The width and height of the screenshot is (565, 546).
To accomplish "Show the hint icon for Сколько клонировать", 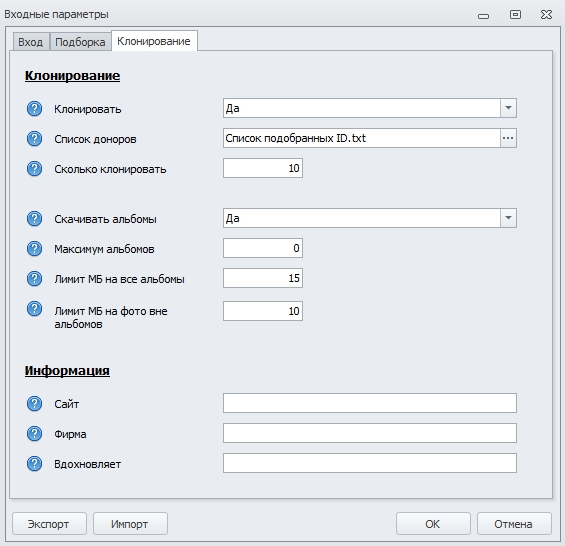I will (35, 168).
